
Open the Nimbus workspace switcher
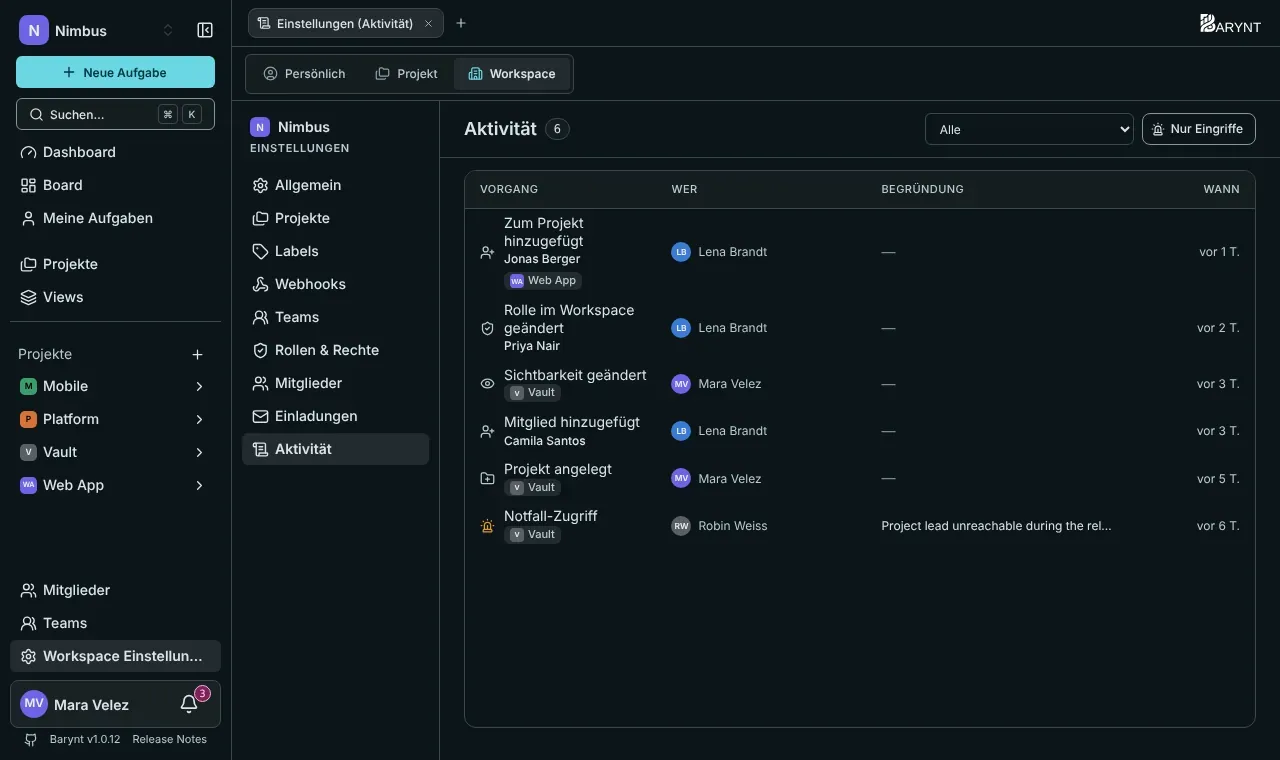(97, 30)
